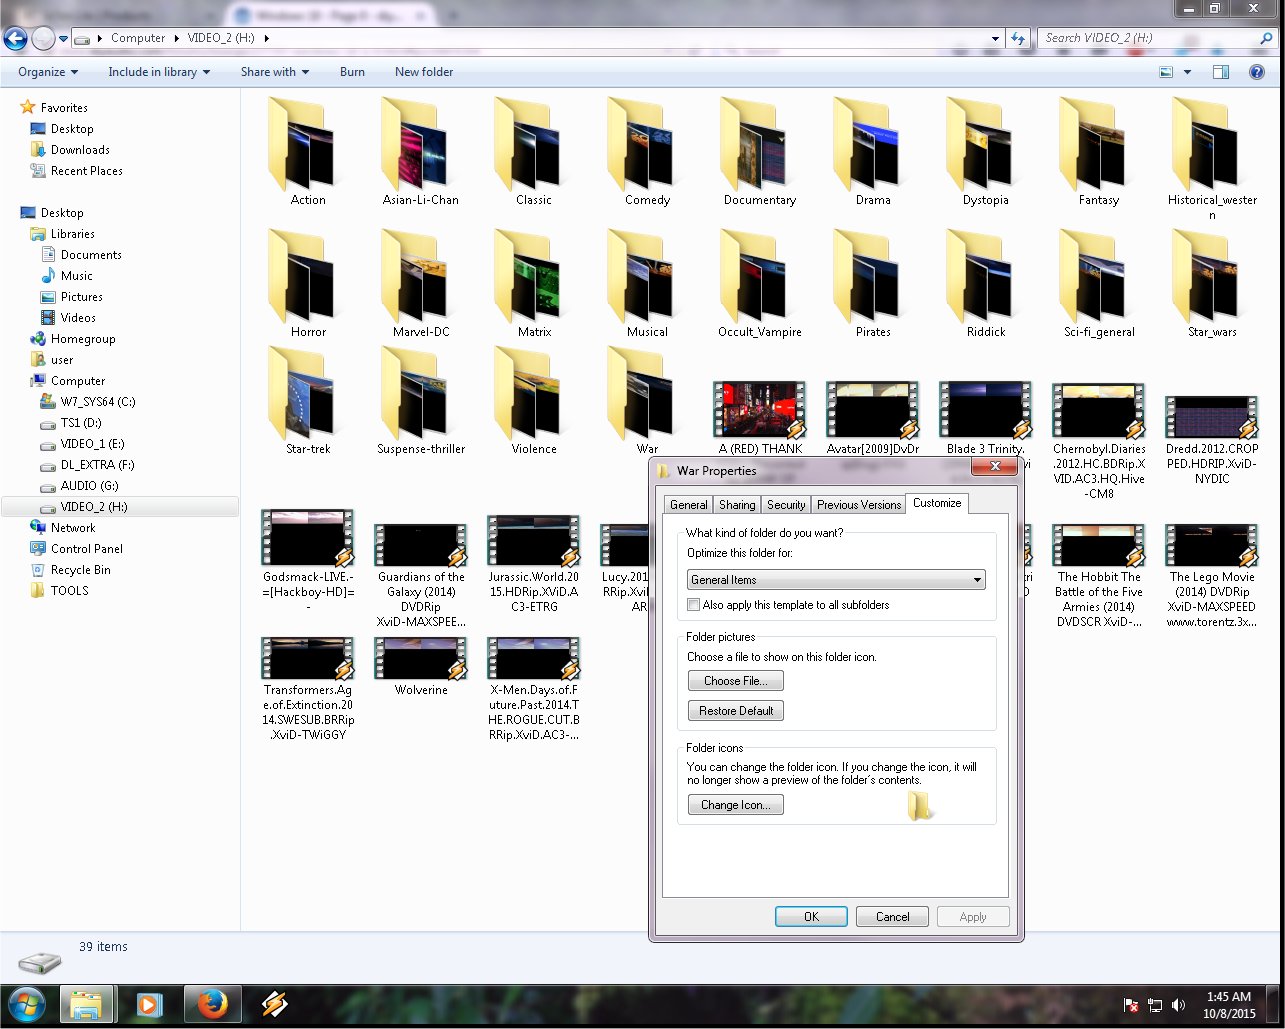Select Downloads under Favorites
1285x1029 pixels.
coord(80,150)
